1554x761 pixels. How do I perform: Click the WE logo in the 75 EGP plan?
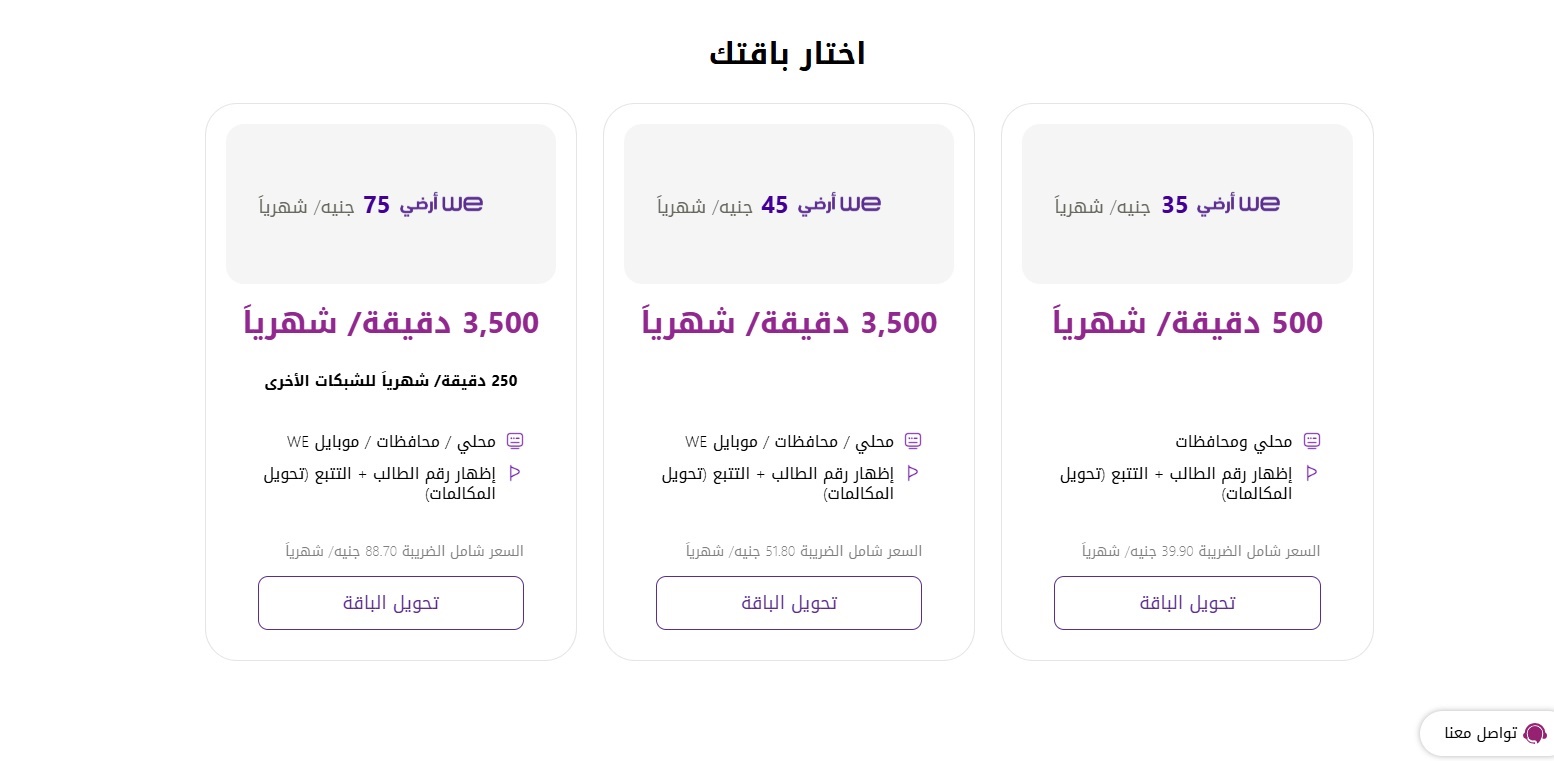(x=463, y=204)
